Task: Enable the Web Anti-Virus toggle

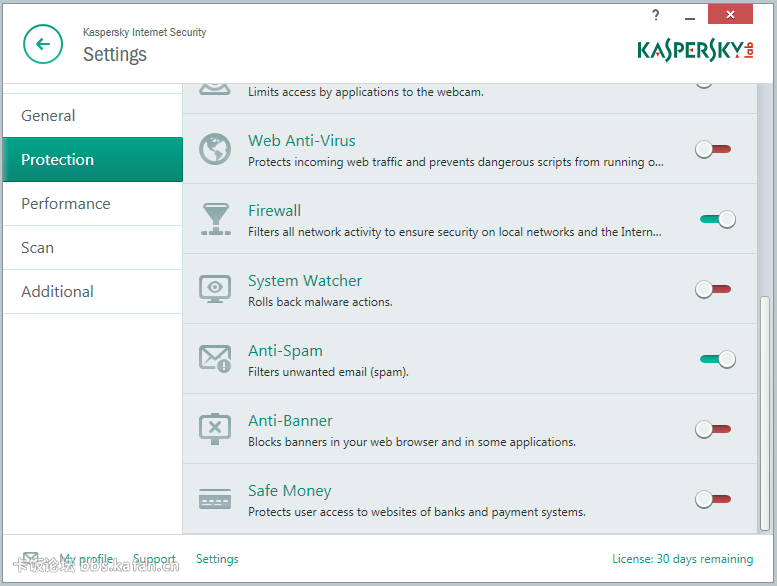Action: 713,149
